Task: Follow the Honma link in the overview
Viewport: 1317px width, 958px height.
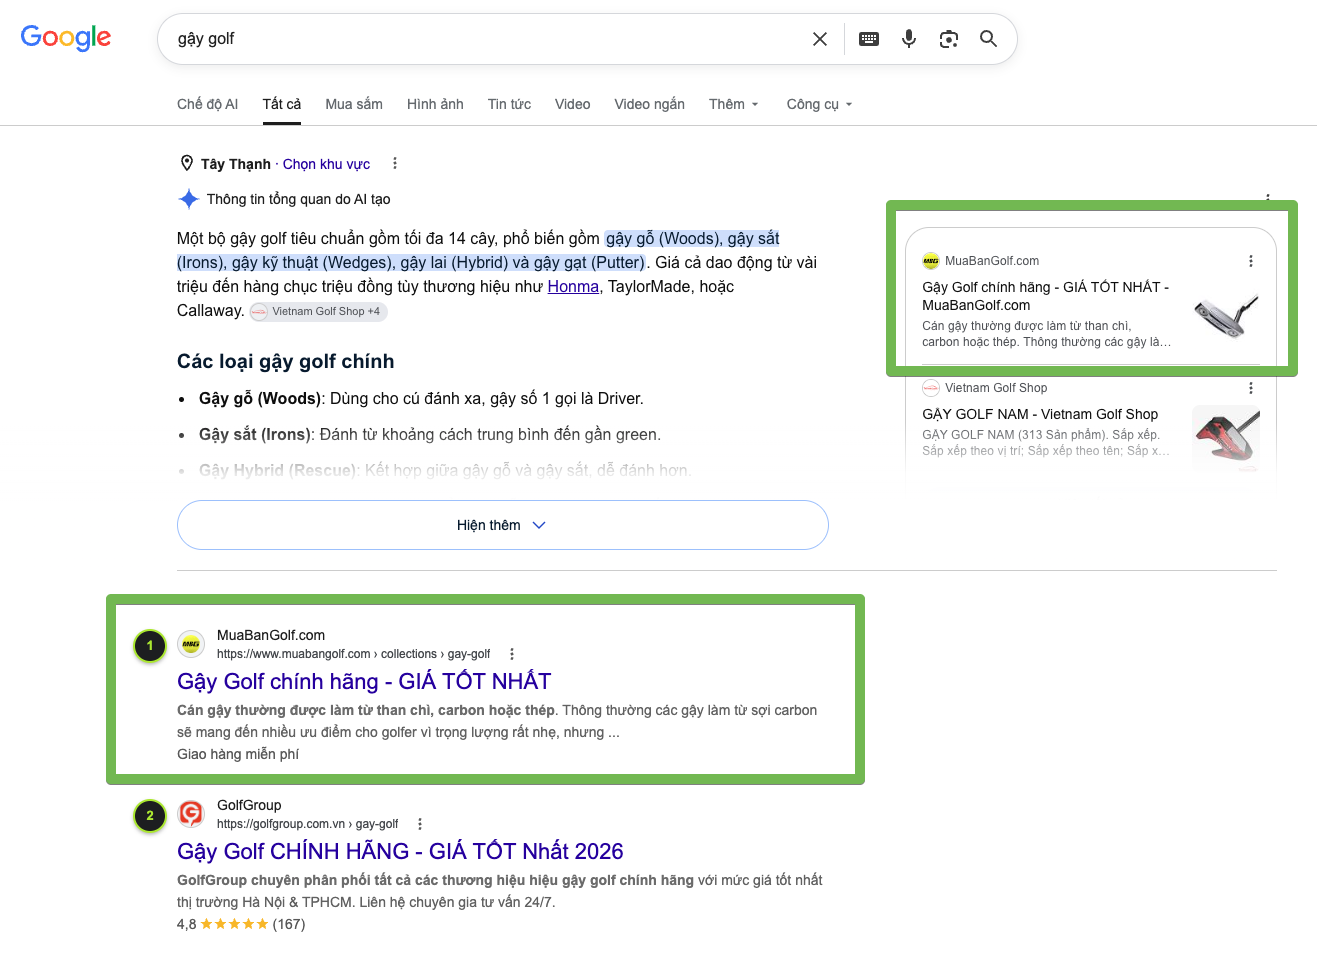Action: (573, 287)
